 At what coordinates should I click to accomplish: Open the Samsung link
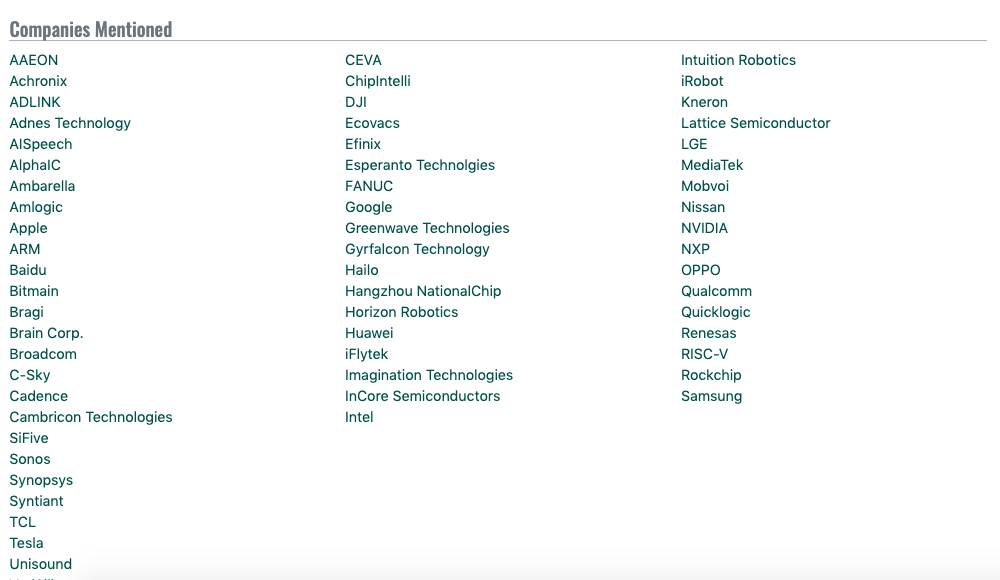click(x=711, y=396)
